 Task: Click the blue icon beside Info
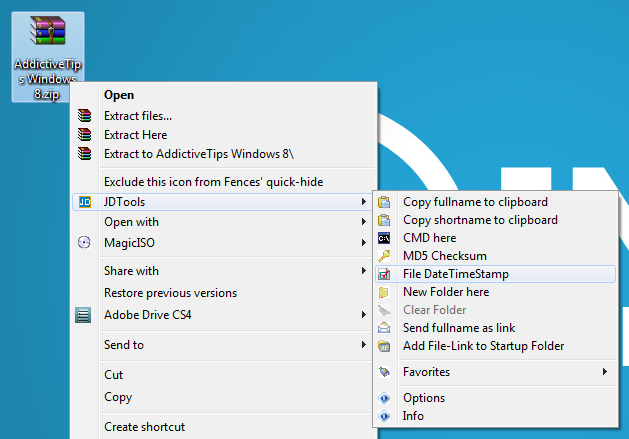(384, 416)
